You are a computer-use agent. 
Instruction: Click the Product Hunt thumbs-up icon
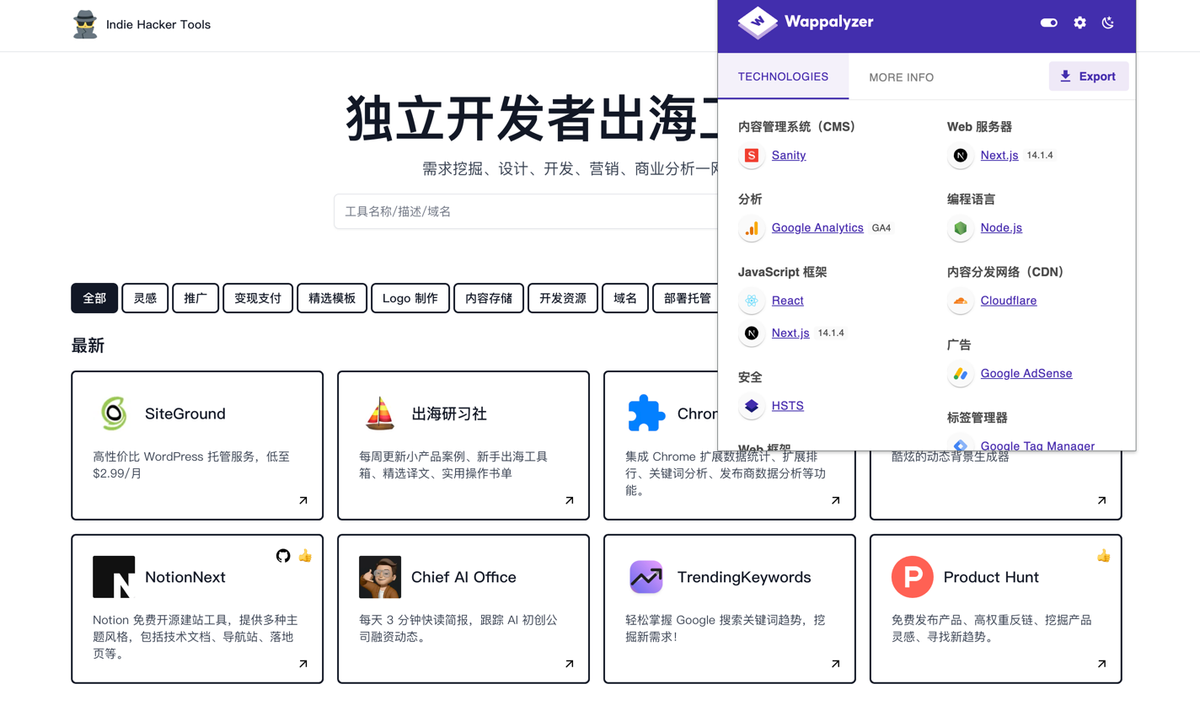(x=1103, y=555)
